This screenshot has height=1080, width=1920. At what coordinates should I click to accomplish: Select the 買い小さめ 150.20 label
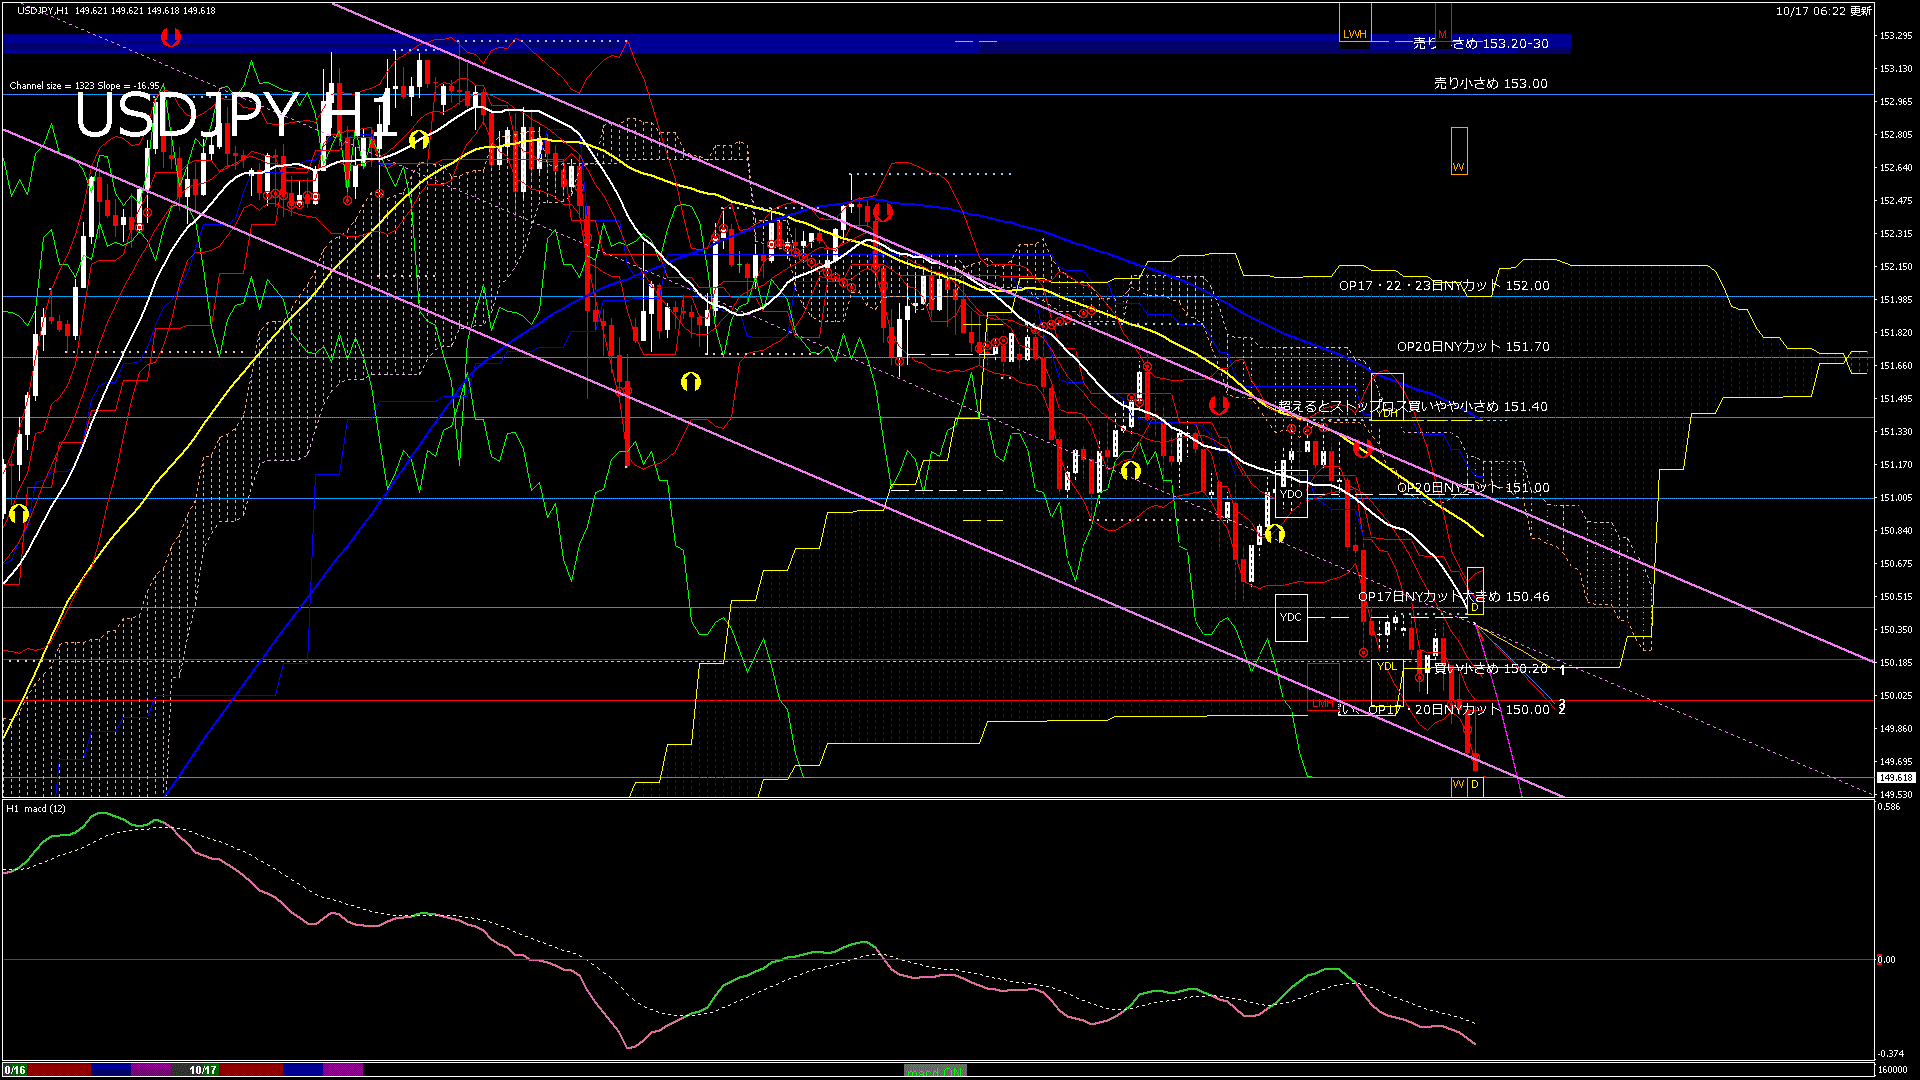click(x=1490, y=668)
